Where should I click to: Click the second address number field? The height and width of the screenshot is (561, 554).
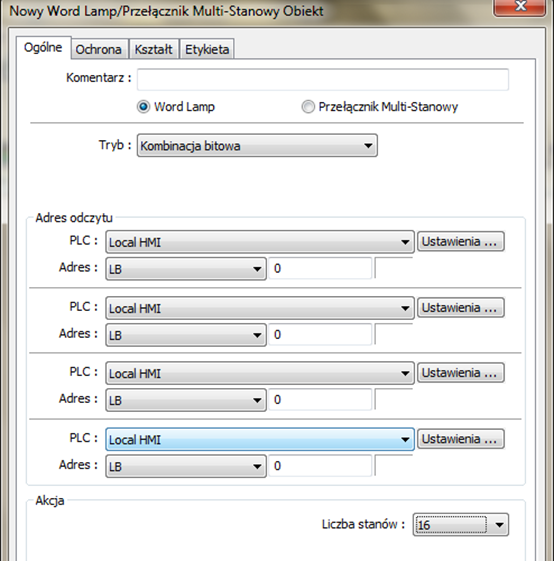[x=320, y=335]
